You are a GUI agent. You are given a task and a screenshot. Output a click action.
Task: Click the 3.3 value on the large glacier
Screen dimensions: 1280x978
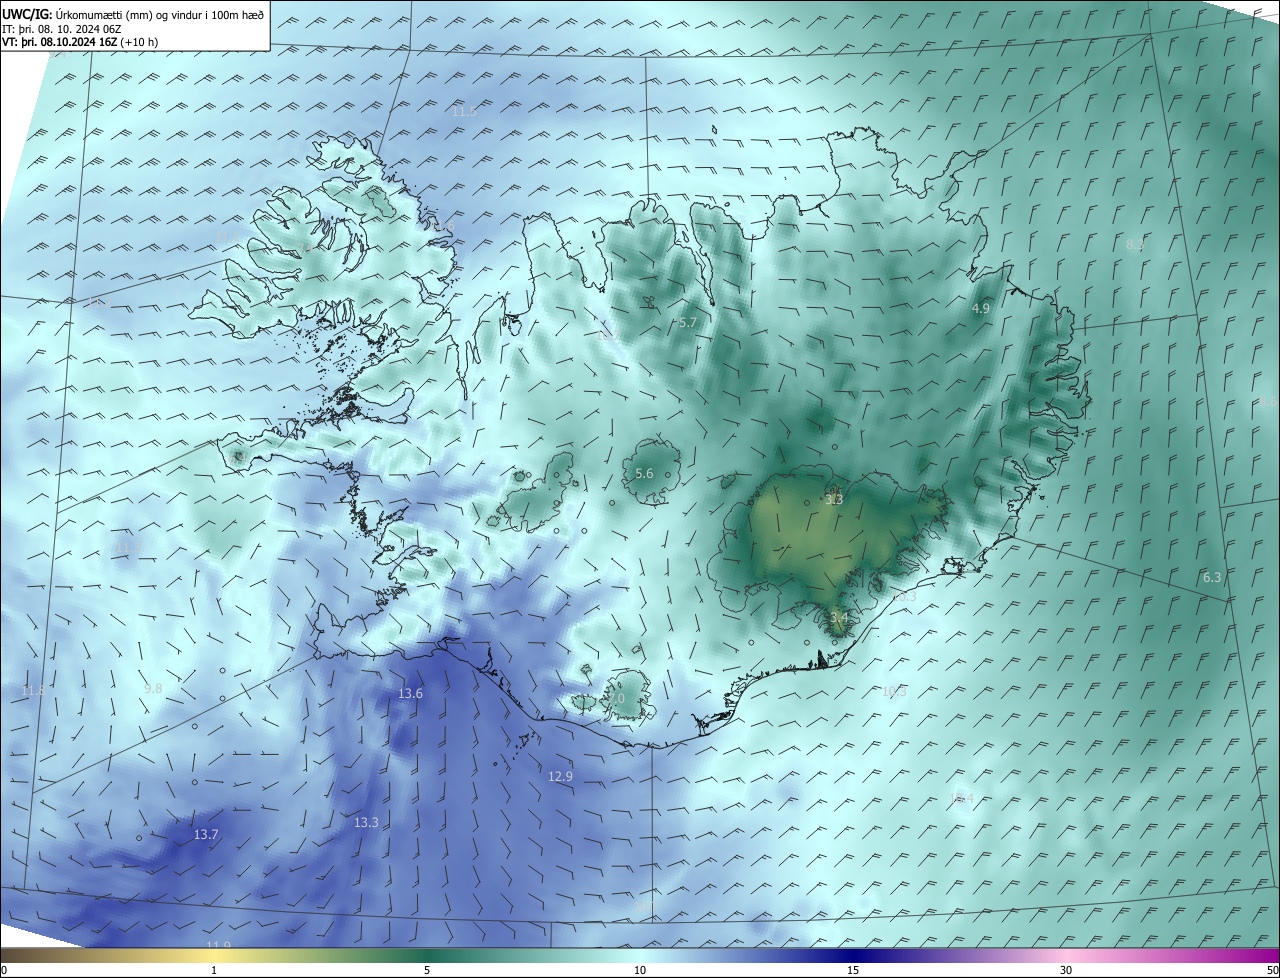point(834,498)
